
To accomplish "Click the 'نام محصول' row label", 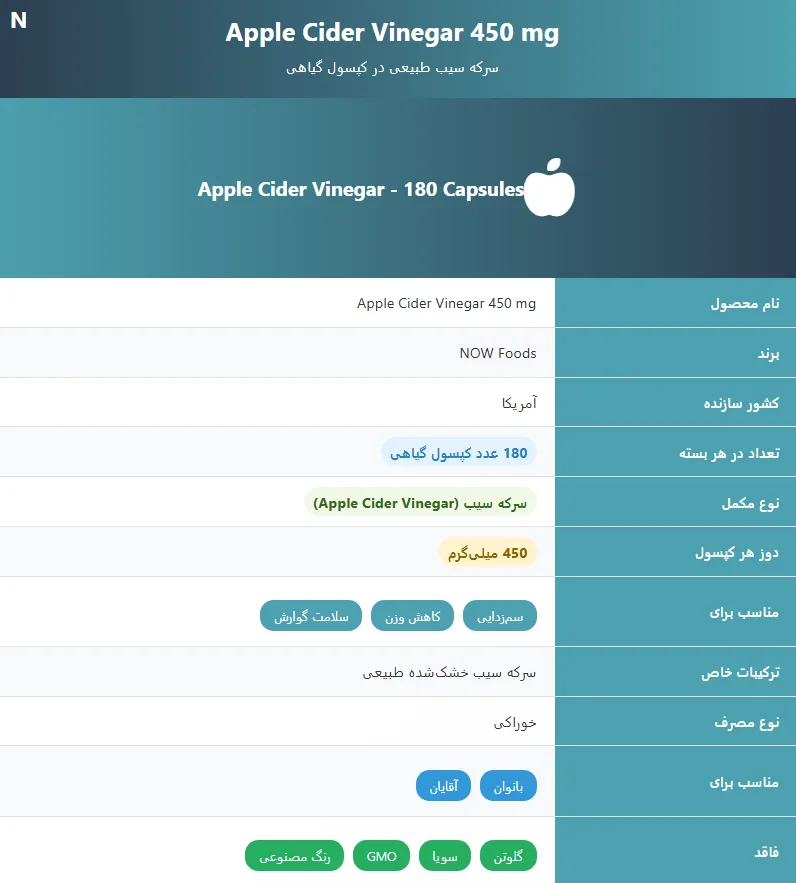I will pyautogui.click(x=745, y=304).
